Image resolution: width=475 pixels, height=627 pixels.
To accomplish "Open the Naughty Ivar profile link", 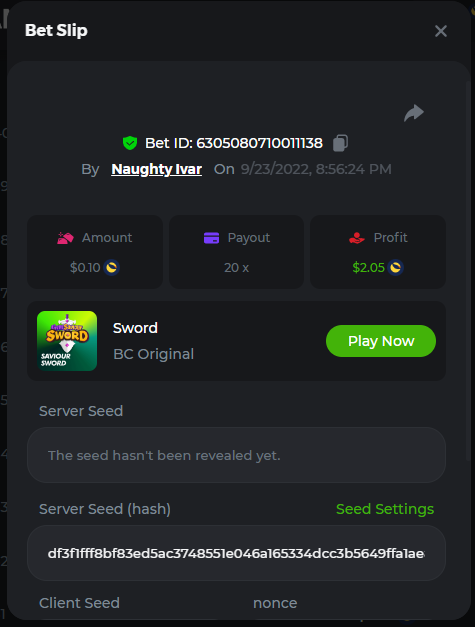I will click(x=156, y=169).
